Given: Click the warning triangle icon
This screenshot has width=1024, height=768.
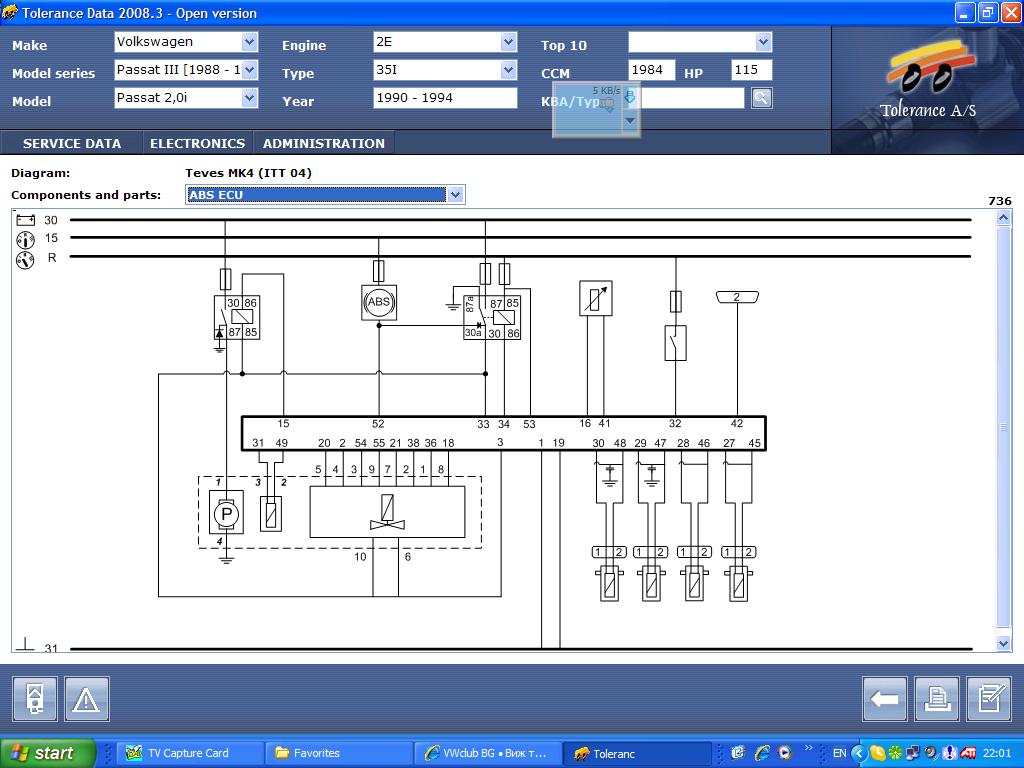Looking at the screenshot, I should click(x=87, y=699).
